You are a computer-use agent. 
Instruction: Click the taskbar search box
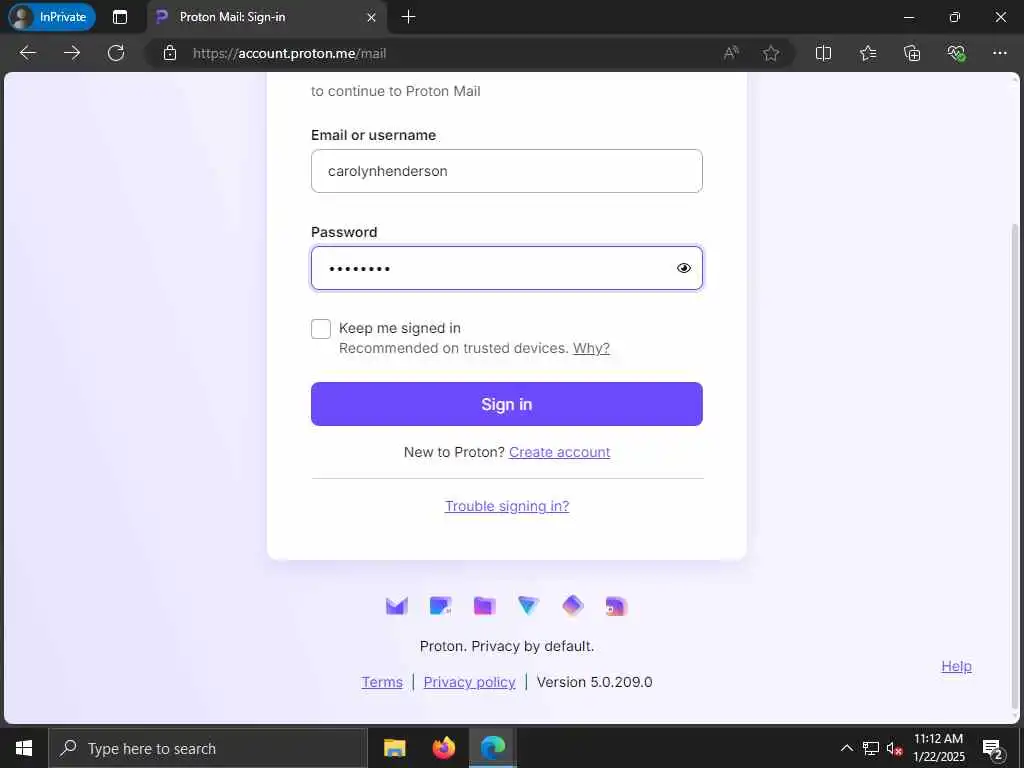pos(208,748)
